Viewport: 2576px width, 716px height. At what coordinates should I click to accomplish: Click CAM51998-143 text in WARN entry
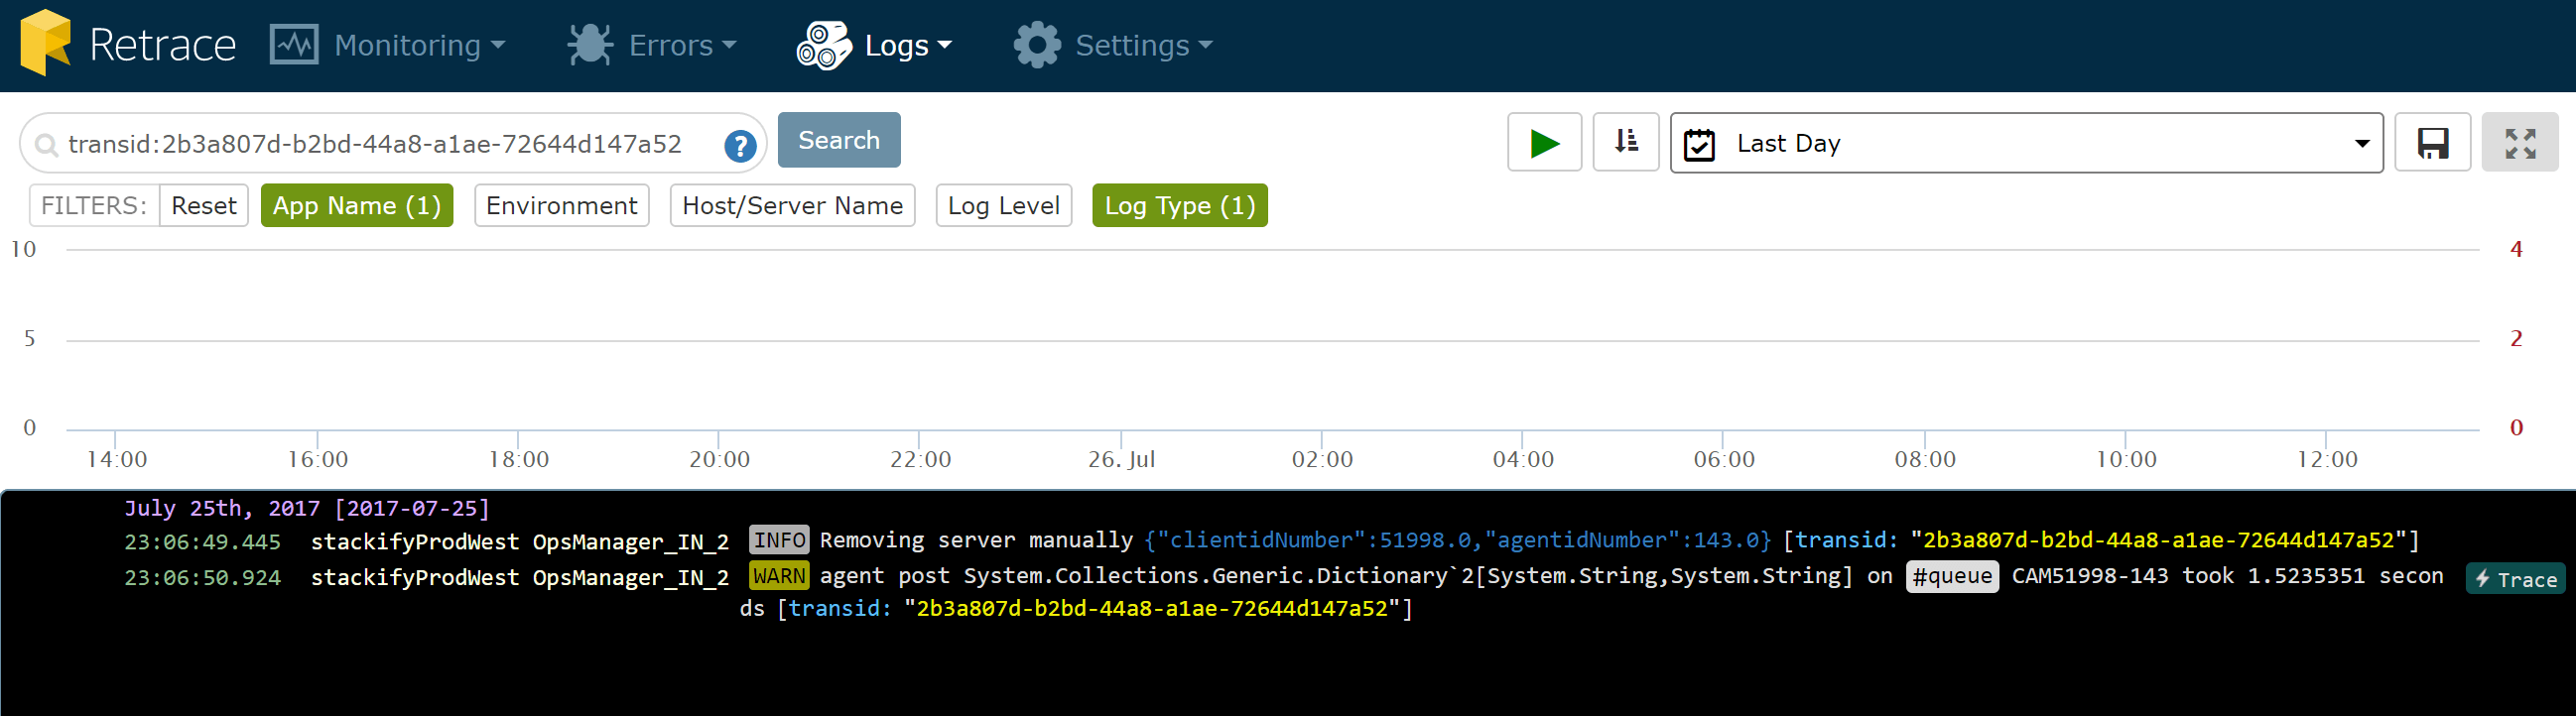(2090, 576)
